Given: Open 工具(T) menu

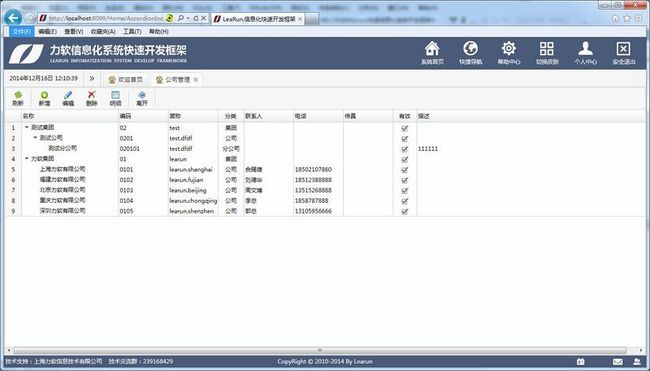Looking at the screenshot, I should [x=132, y=32].
